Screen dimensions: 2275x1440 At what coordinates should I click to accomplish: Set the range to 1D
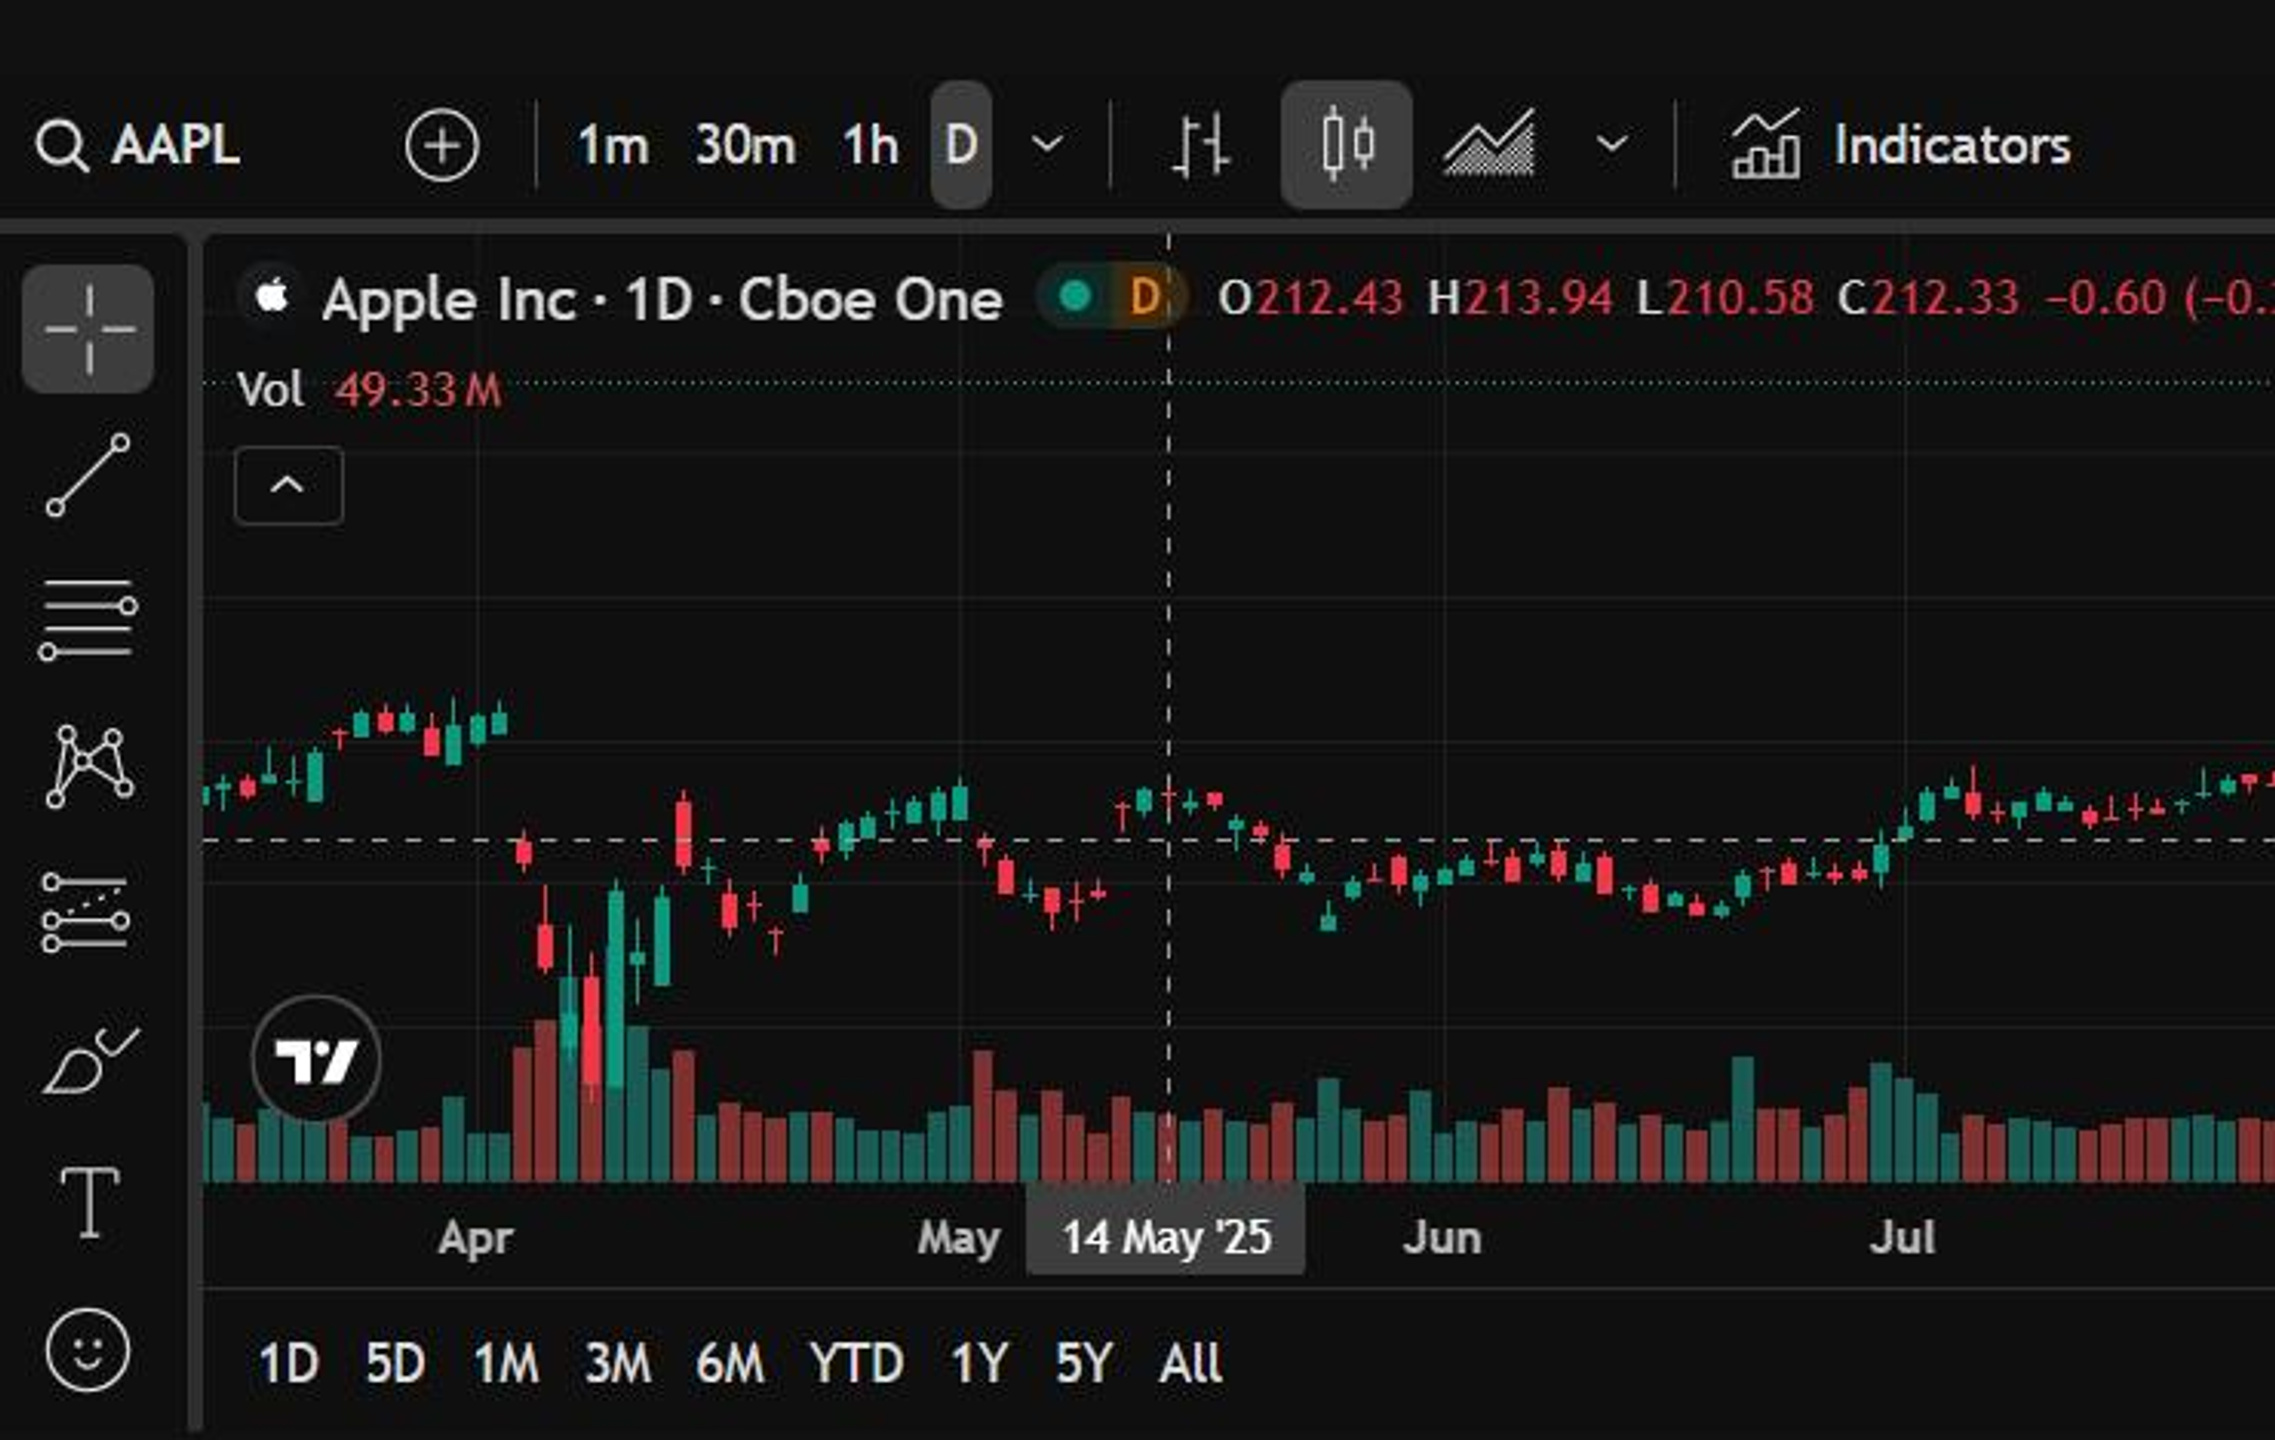[288, 1362]
